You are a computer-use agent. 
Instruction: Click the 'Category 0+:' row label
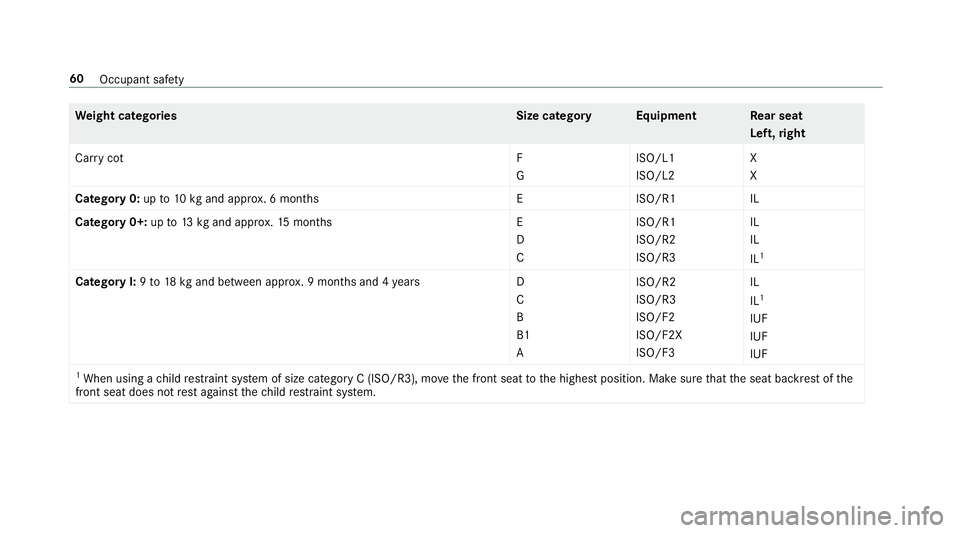pos(111,222)
